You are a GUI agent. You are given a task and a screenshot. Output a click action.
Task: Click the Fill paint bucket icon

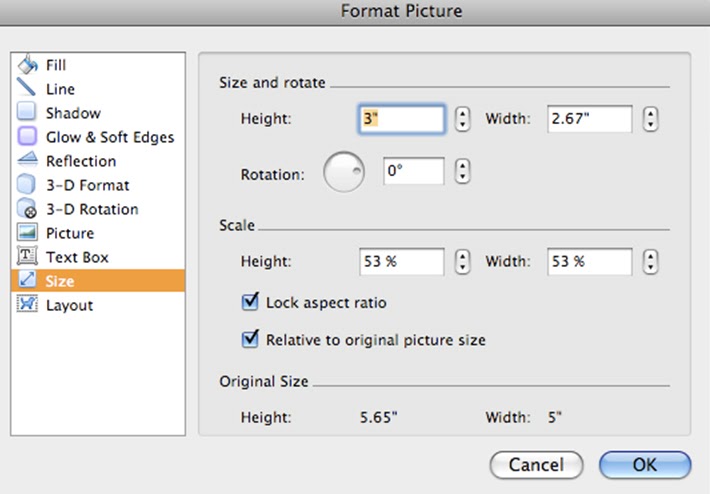[28, 65]
